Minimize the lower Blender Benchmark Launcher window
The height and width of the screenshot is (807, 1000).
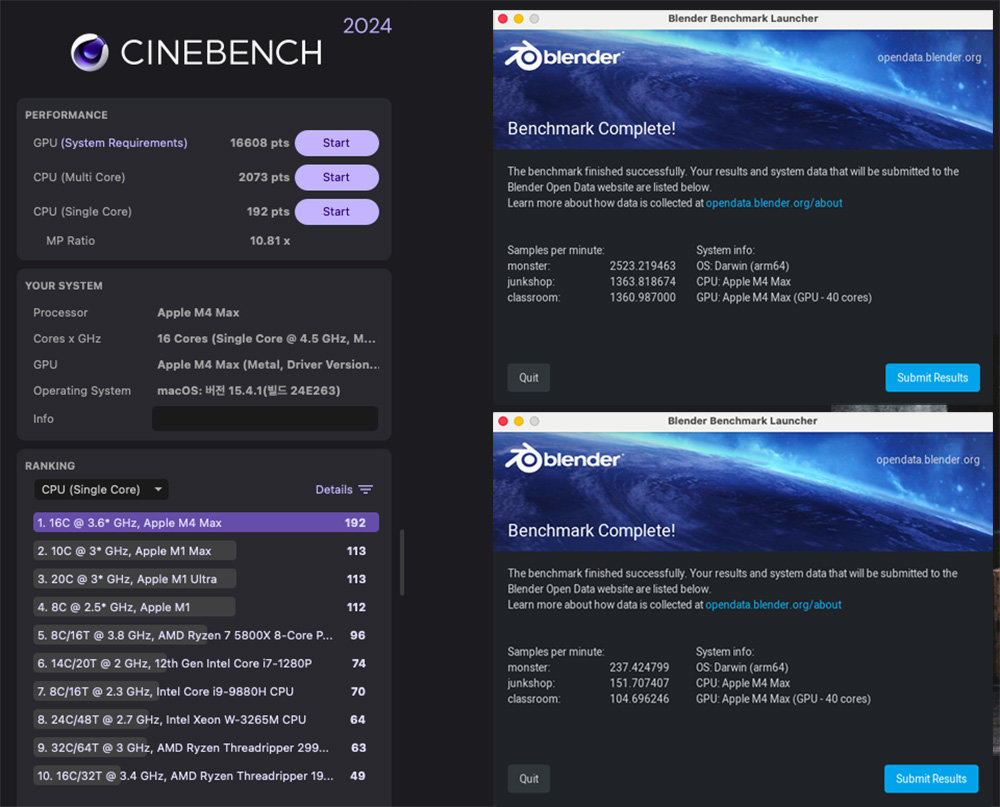pos(518,421)
